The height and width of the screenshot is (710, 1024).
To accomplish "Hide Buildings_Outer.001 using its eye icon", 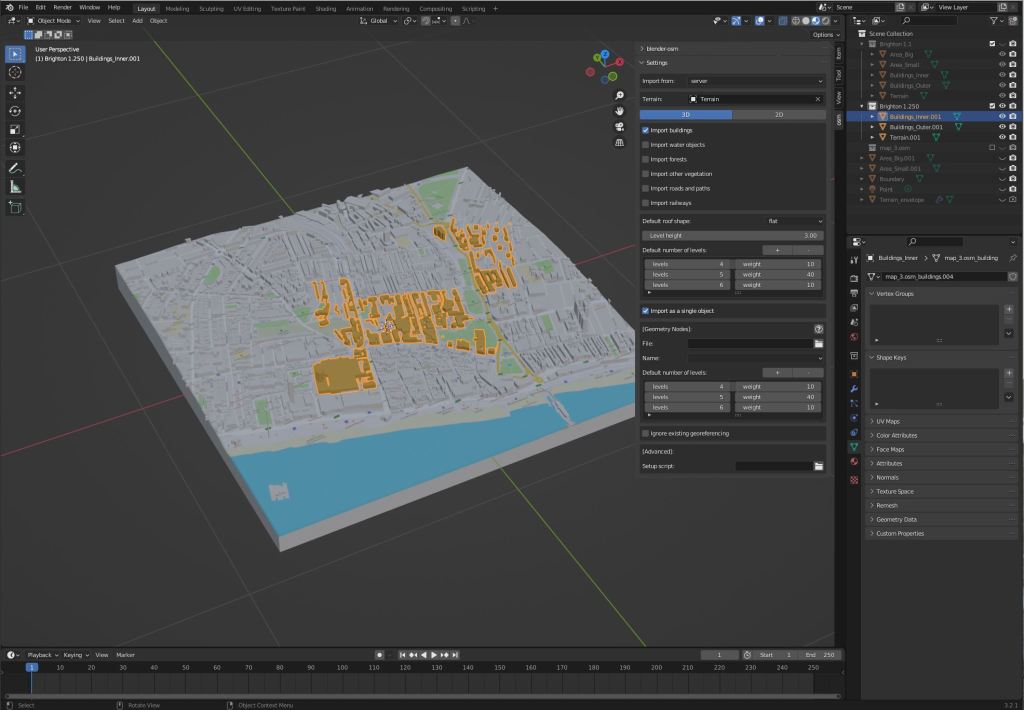I will click(x=1002, y=127).
